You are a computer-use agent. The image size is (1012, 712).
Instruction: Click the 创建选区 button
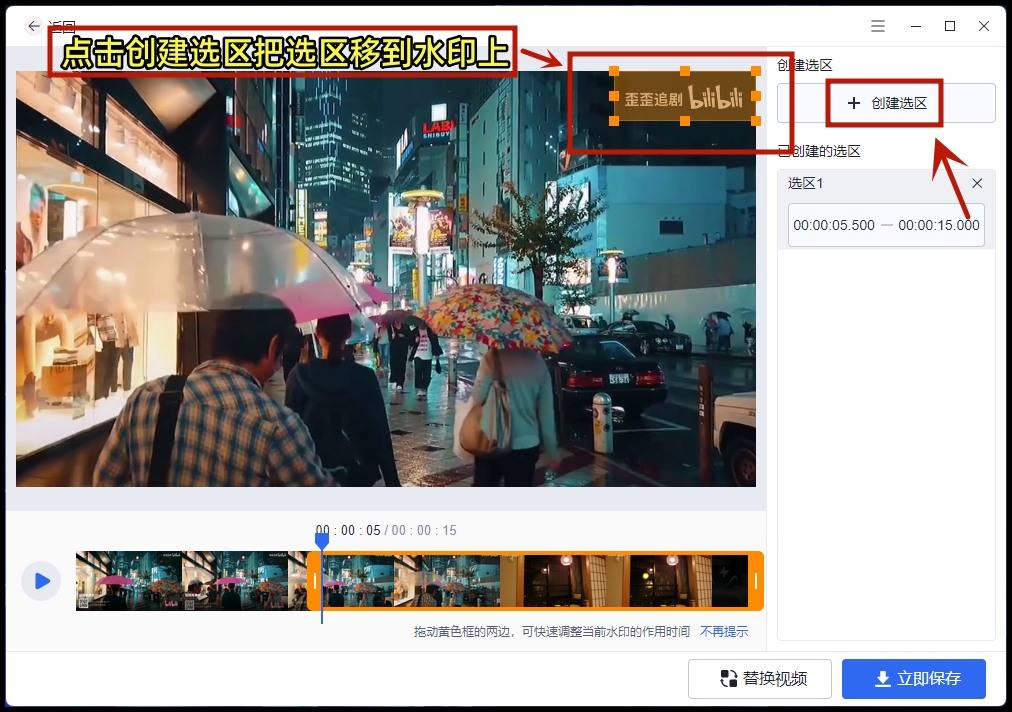pos(886,103)
